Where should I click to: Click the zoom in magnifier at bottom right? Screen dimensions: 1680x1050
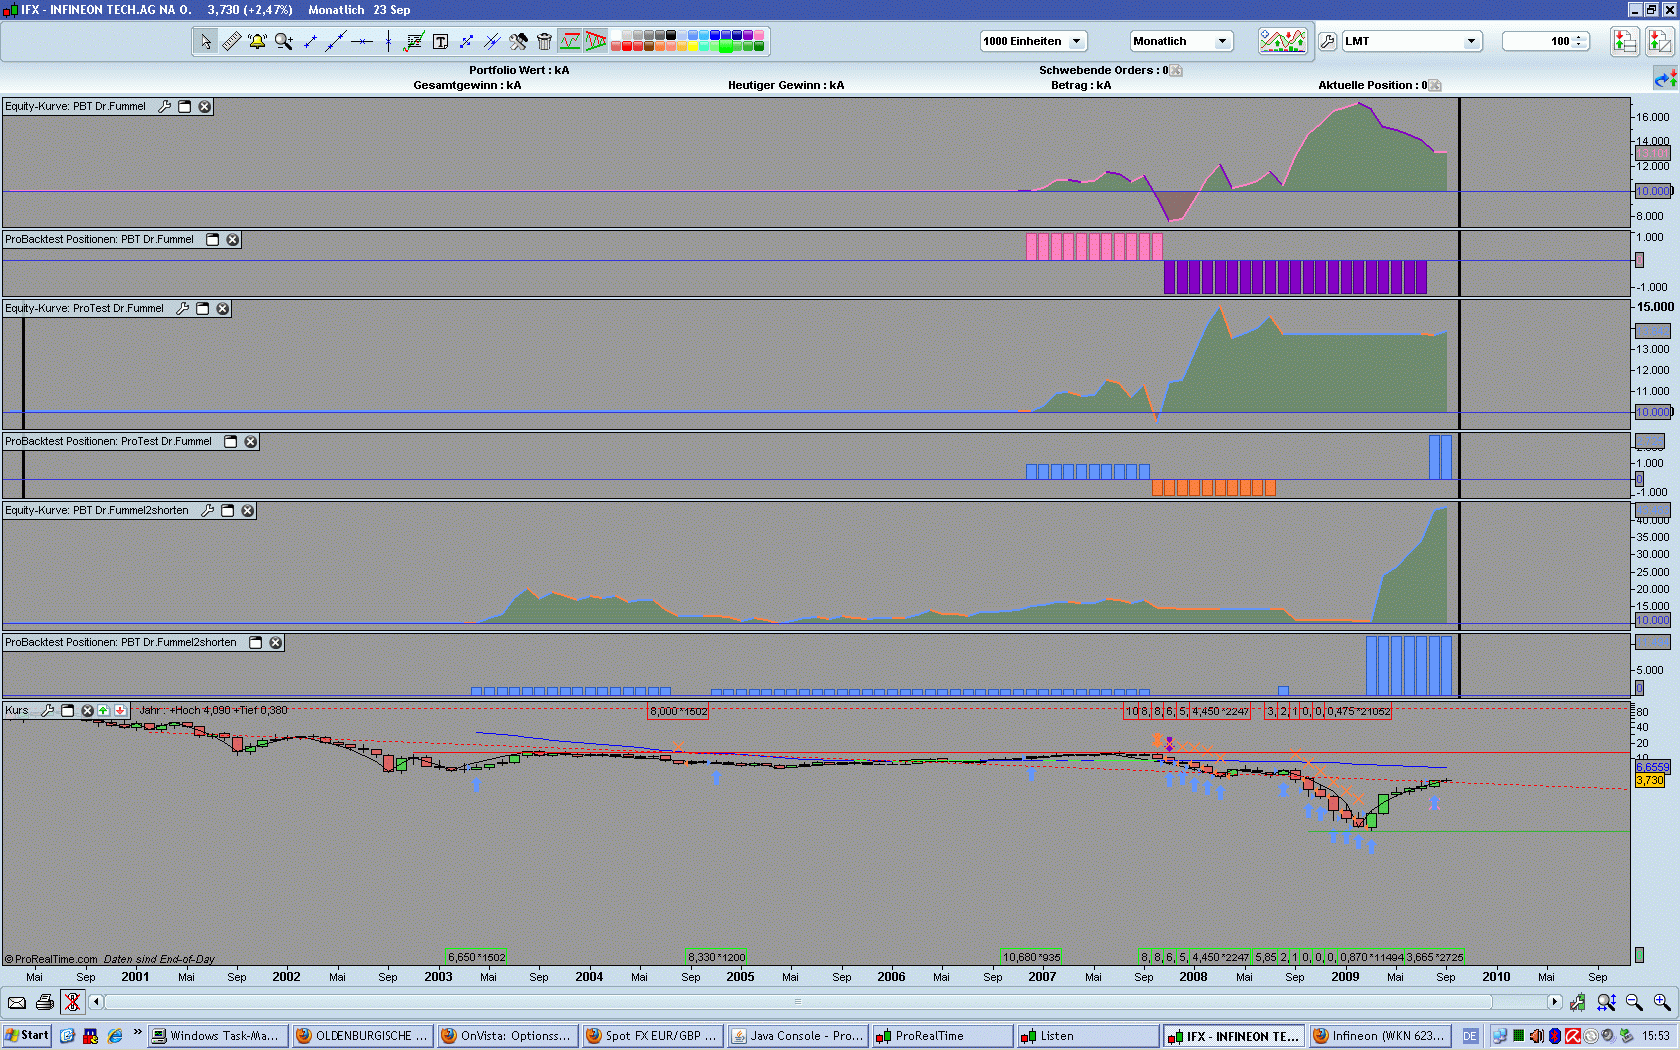point(1662,1002)
